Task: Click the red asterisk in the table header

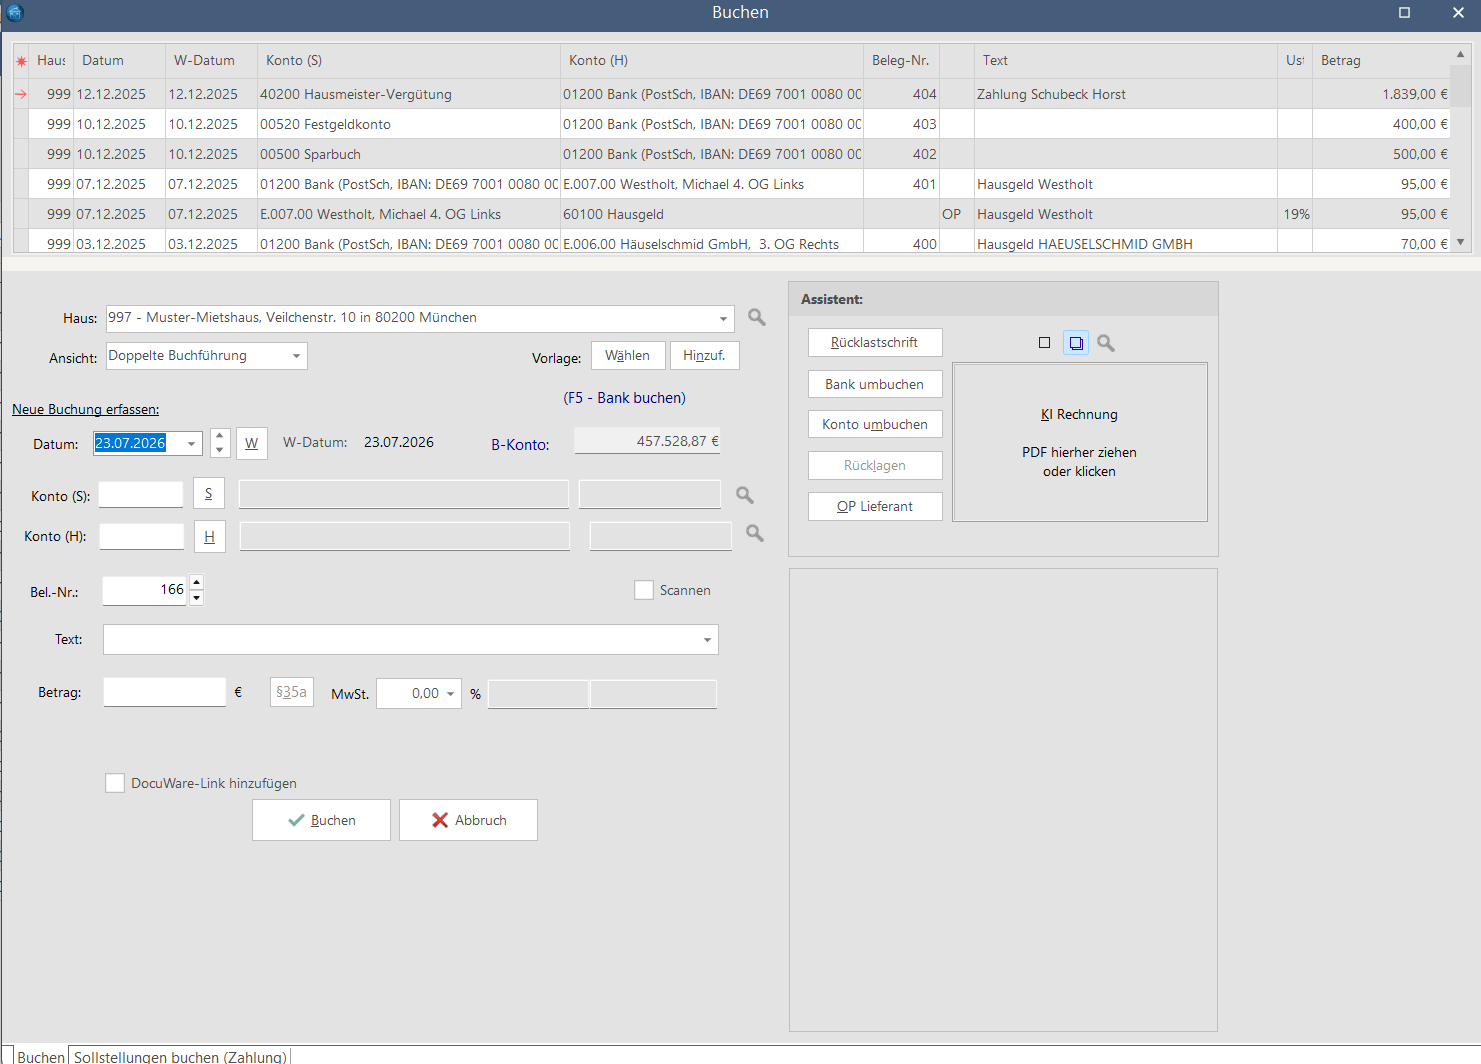Action: (x=21, y=61)
